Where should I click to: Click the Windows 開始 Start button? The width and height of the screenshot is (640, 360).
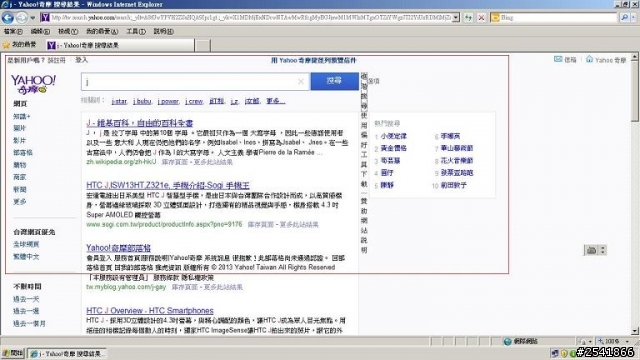13,353
